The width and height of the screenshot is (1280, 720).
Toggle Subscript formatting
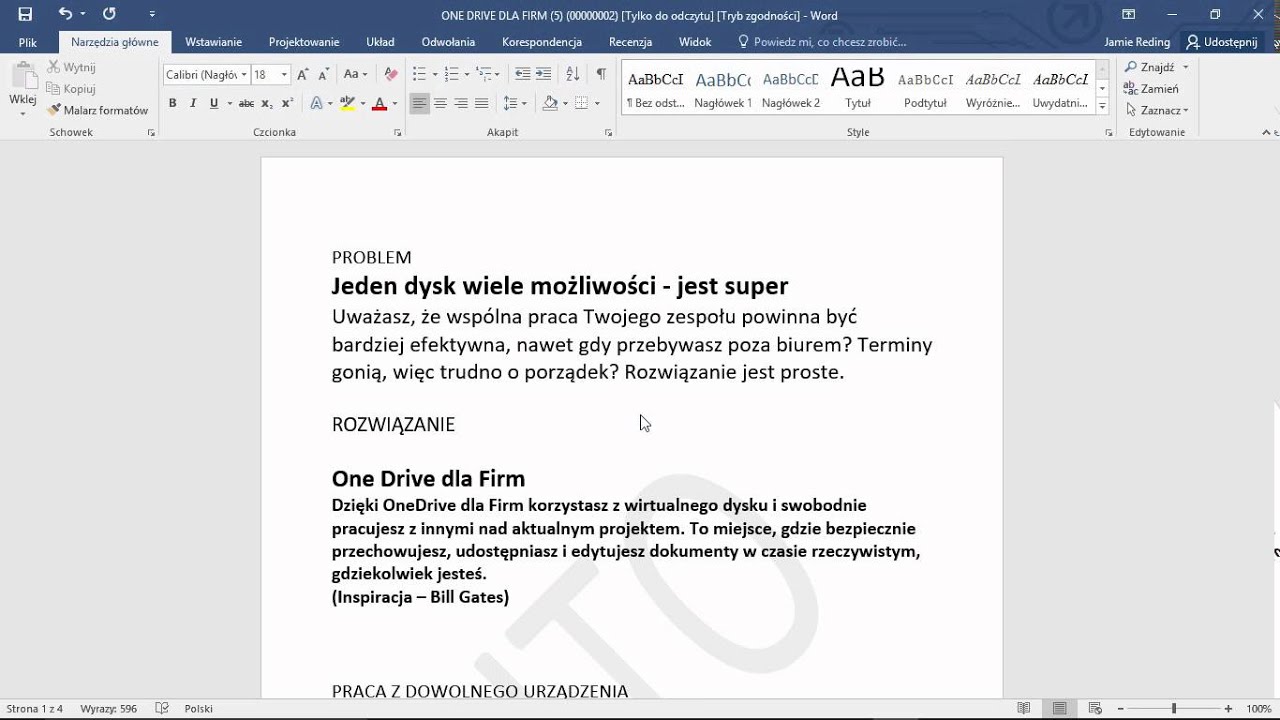pos(266,103)
